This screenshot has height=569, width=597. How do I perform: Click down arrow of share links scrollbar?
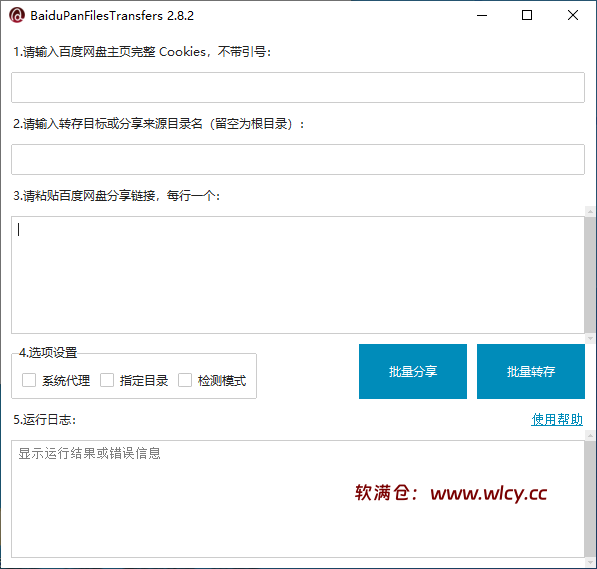590,338
